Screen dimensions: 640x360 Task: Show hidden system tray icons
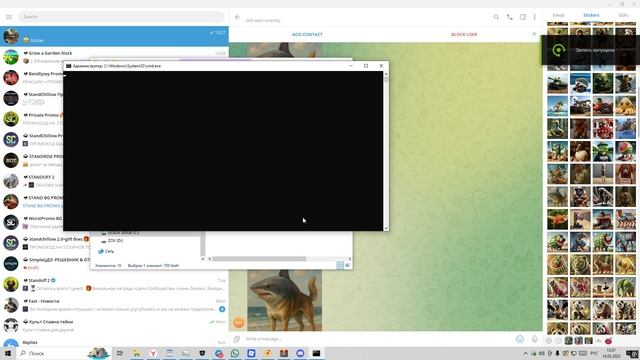525,353
